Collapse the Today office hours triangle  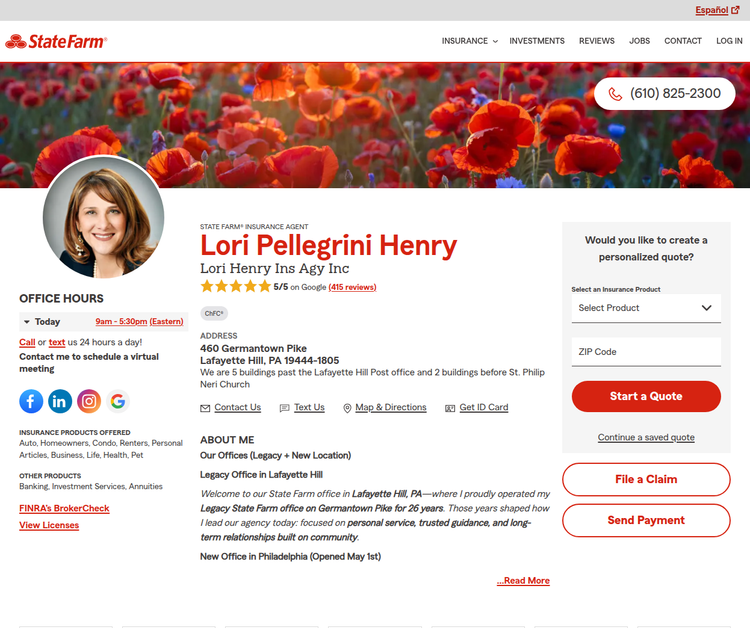click(27, 322)
